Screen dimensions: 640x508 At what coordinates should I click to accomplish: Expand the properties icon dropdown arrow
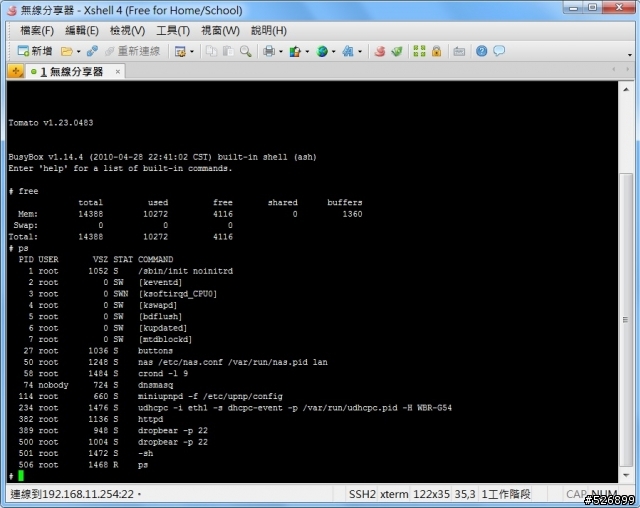[192, 51]
